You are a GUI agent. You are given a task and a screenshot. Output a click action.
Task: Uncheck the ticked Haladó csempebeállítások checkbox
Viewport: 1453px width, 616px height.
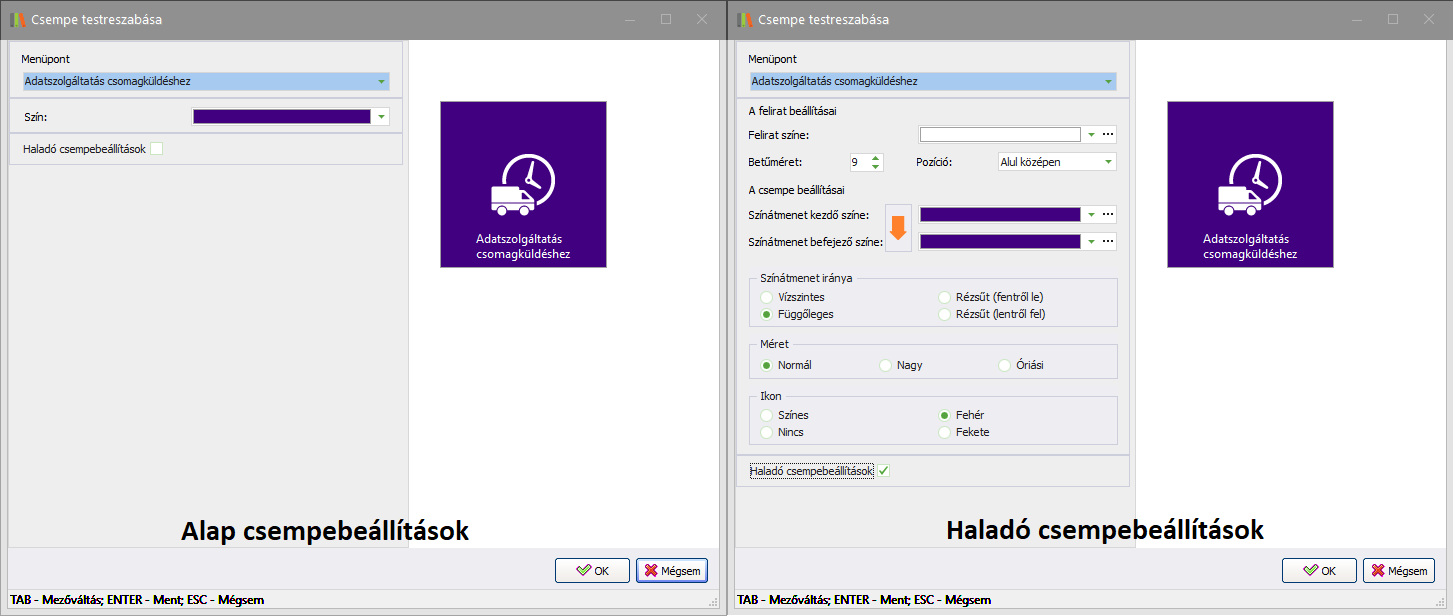(x=883, y=471)
